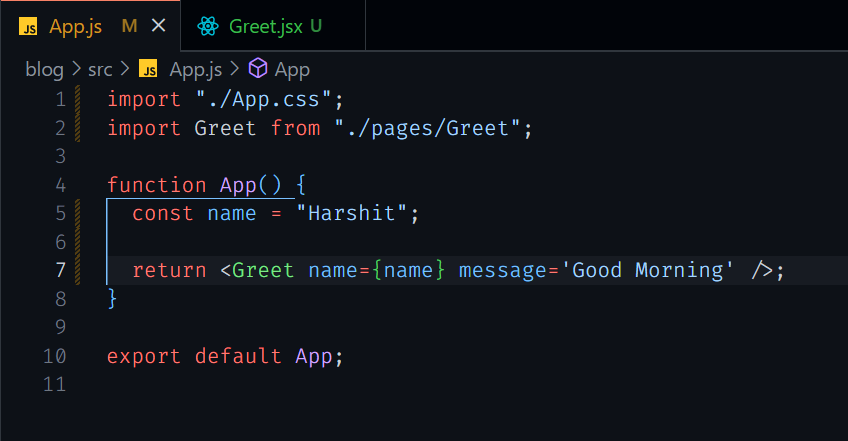
Task: Click the export default App statement
Action: [225, 356]
